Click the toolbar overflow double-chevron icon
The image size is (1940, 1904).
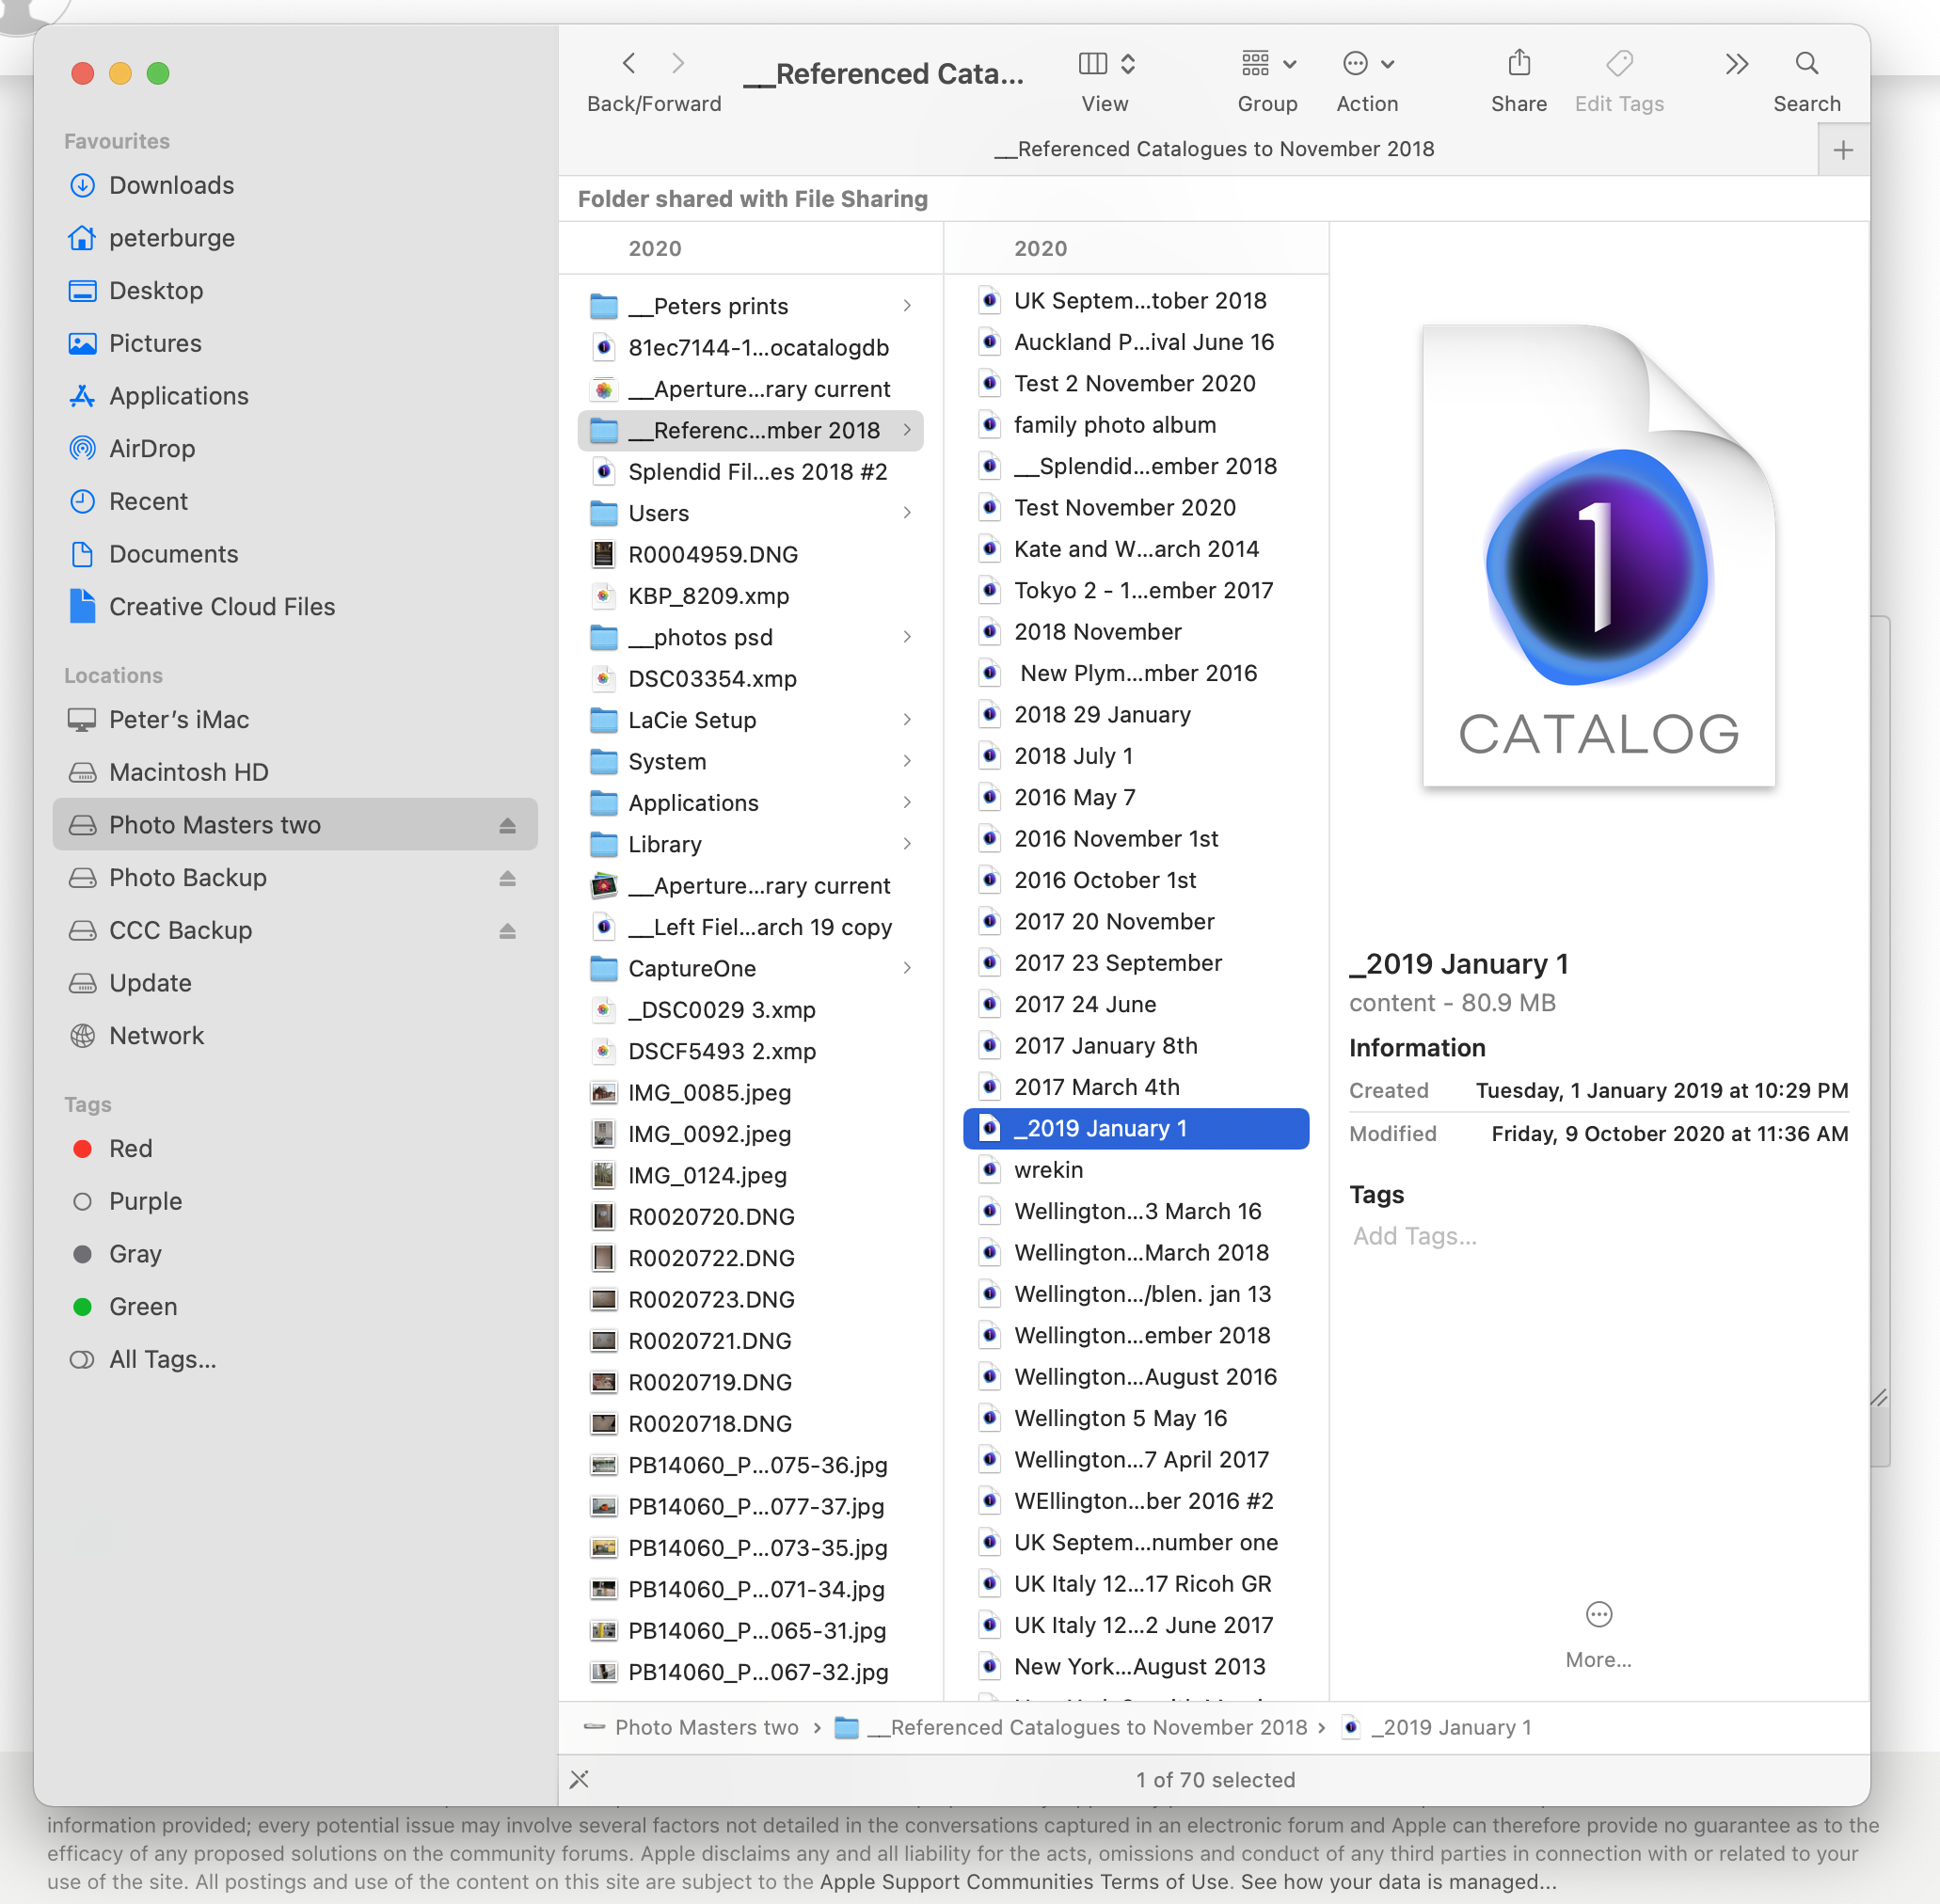pos(1736,65)
